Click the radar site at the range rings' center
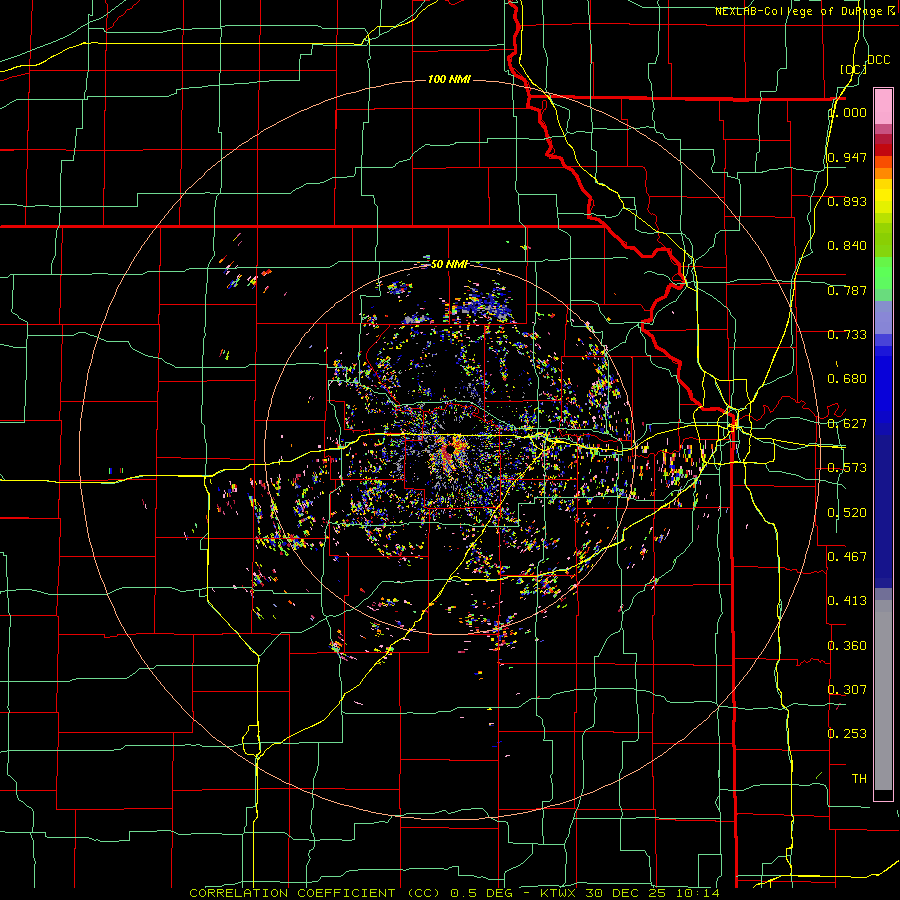 click(449, 449)
